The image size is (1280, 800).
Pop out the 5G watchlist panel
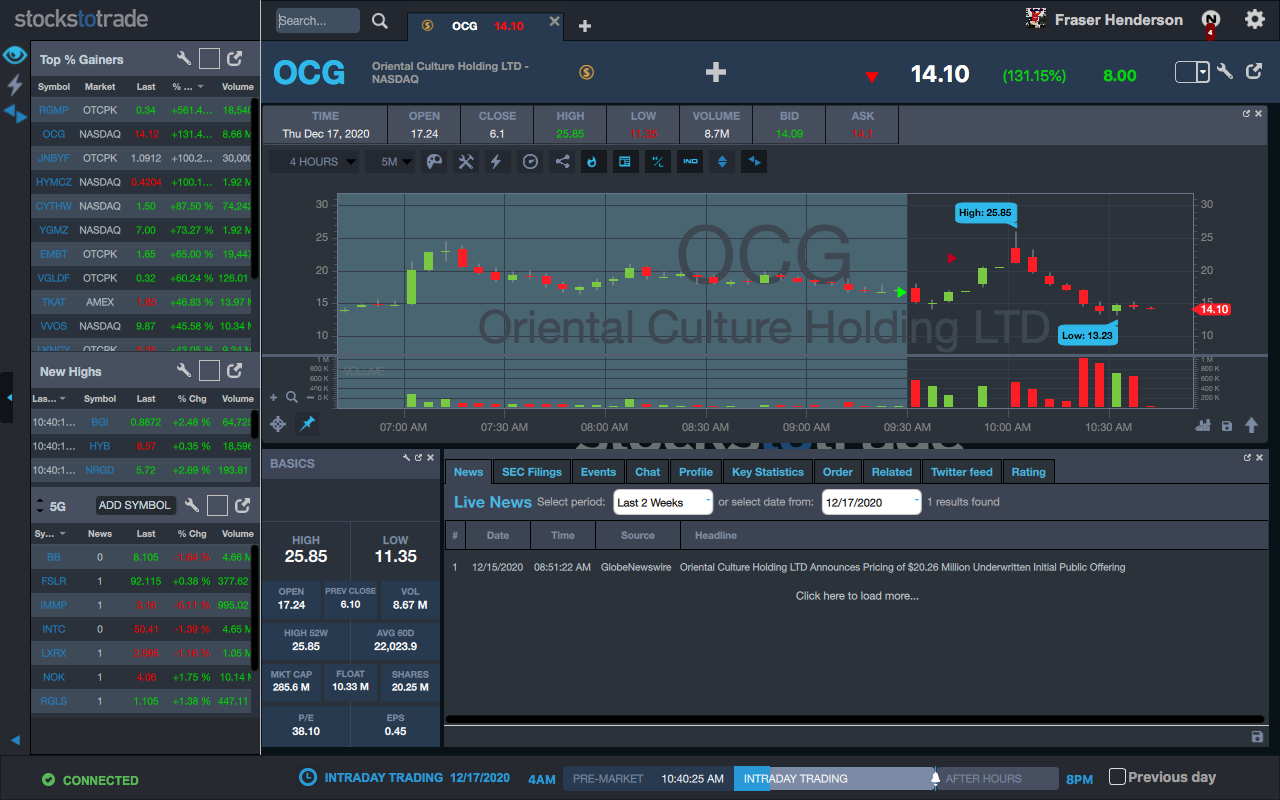(242, 505)
